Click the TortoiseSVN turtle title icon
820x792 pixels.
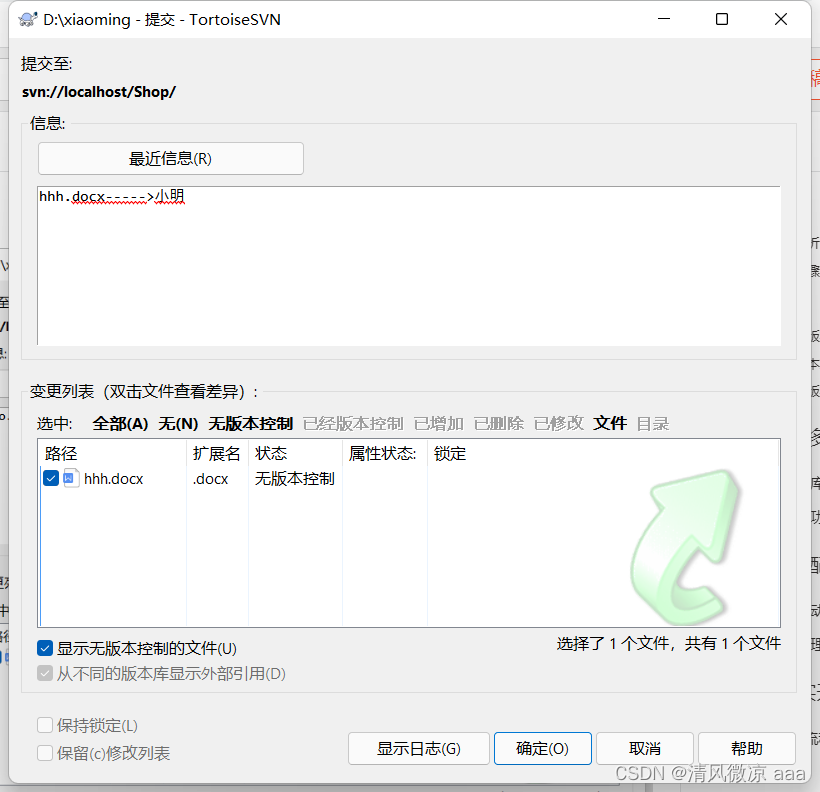click(x=28, y=19)
